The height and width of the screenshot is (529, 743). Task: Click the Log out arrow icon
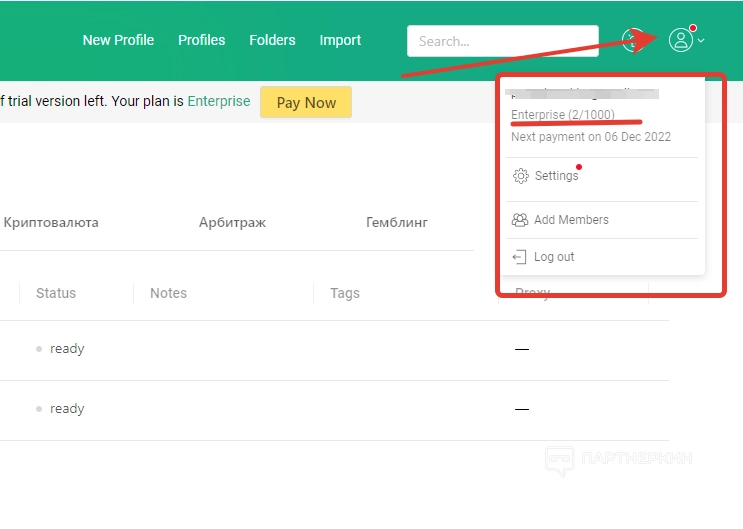519,257
